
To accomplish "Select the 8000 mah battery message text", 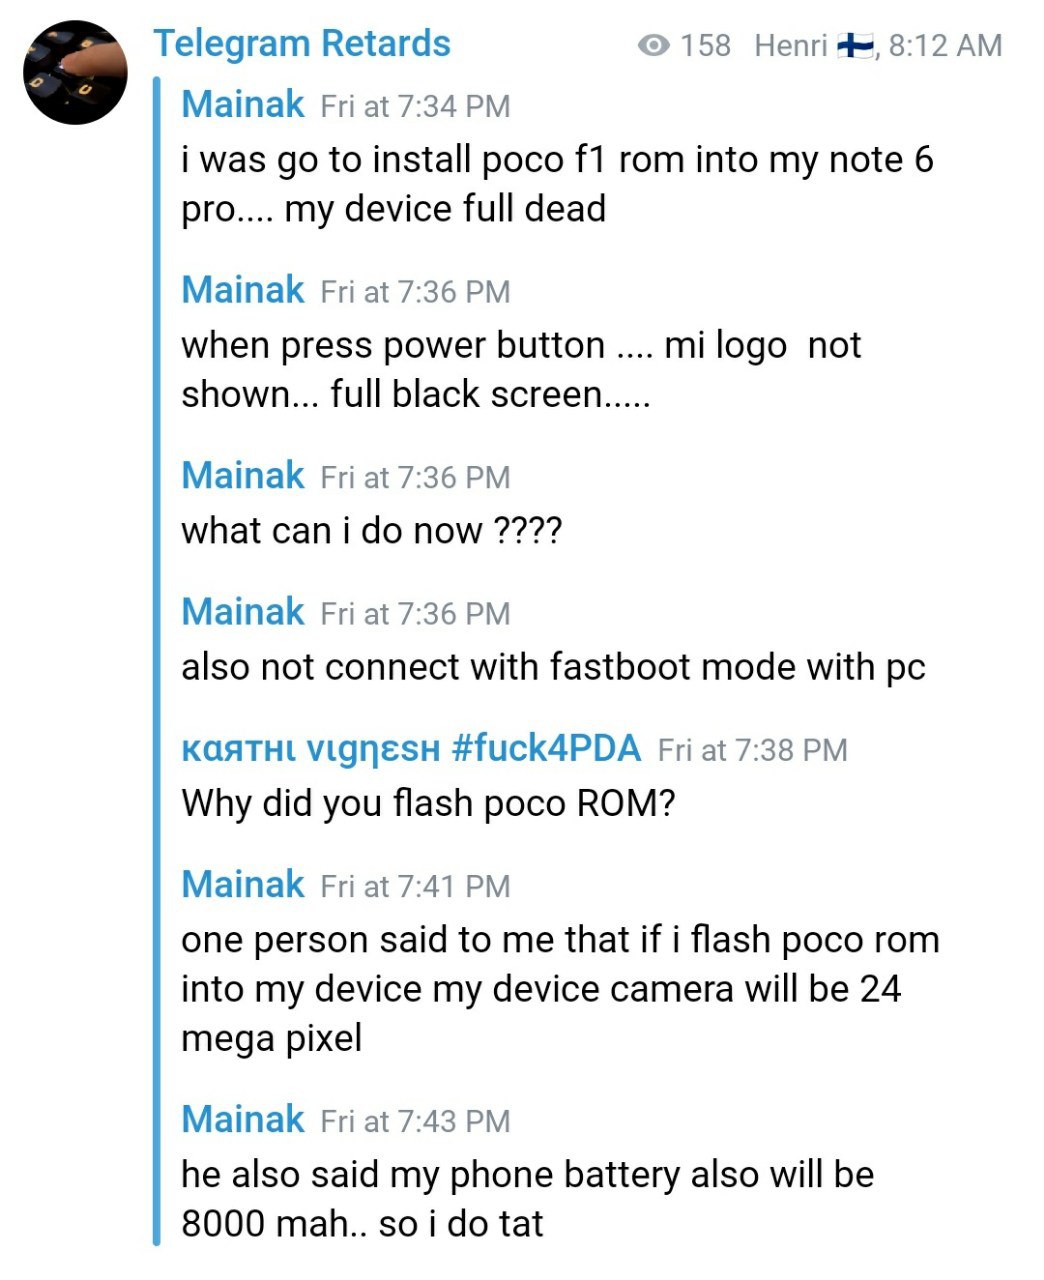I will [527, 1199].
